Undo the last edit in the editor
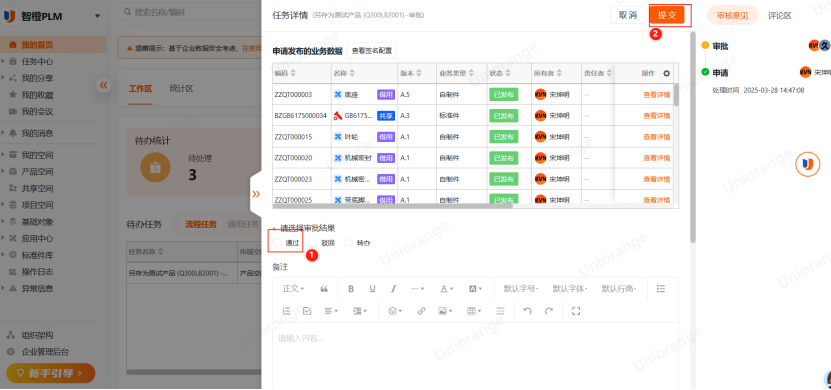The width and height of the screenshot is (831, 390). click(527, 311)
